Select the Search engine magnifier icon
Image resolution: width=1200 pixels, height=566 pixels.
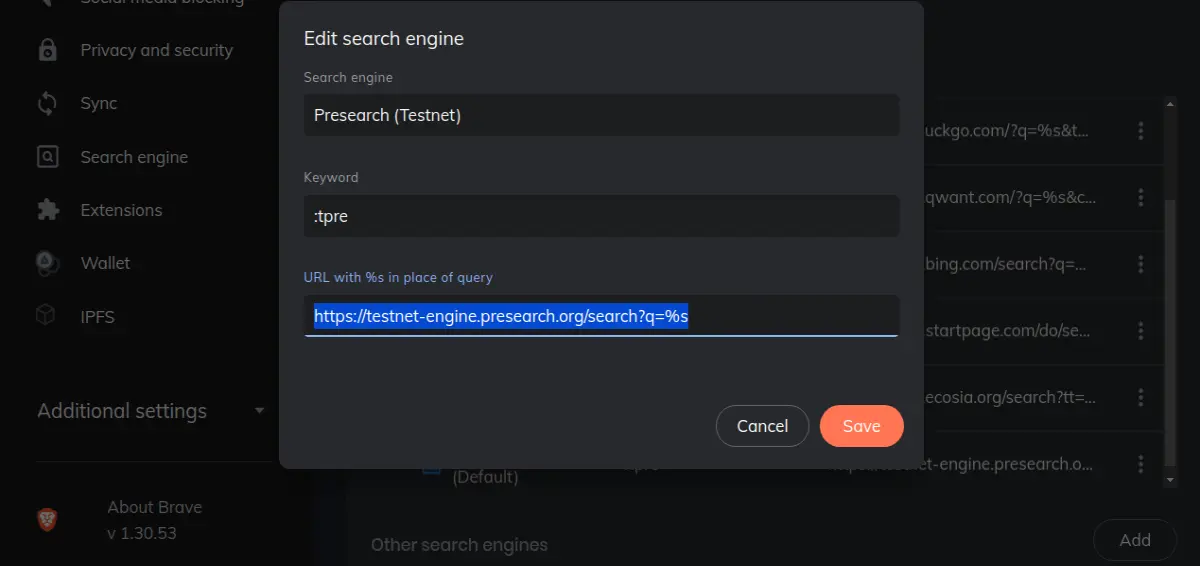coord(47,157)
